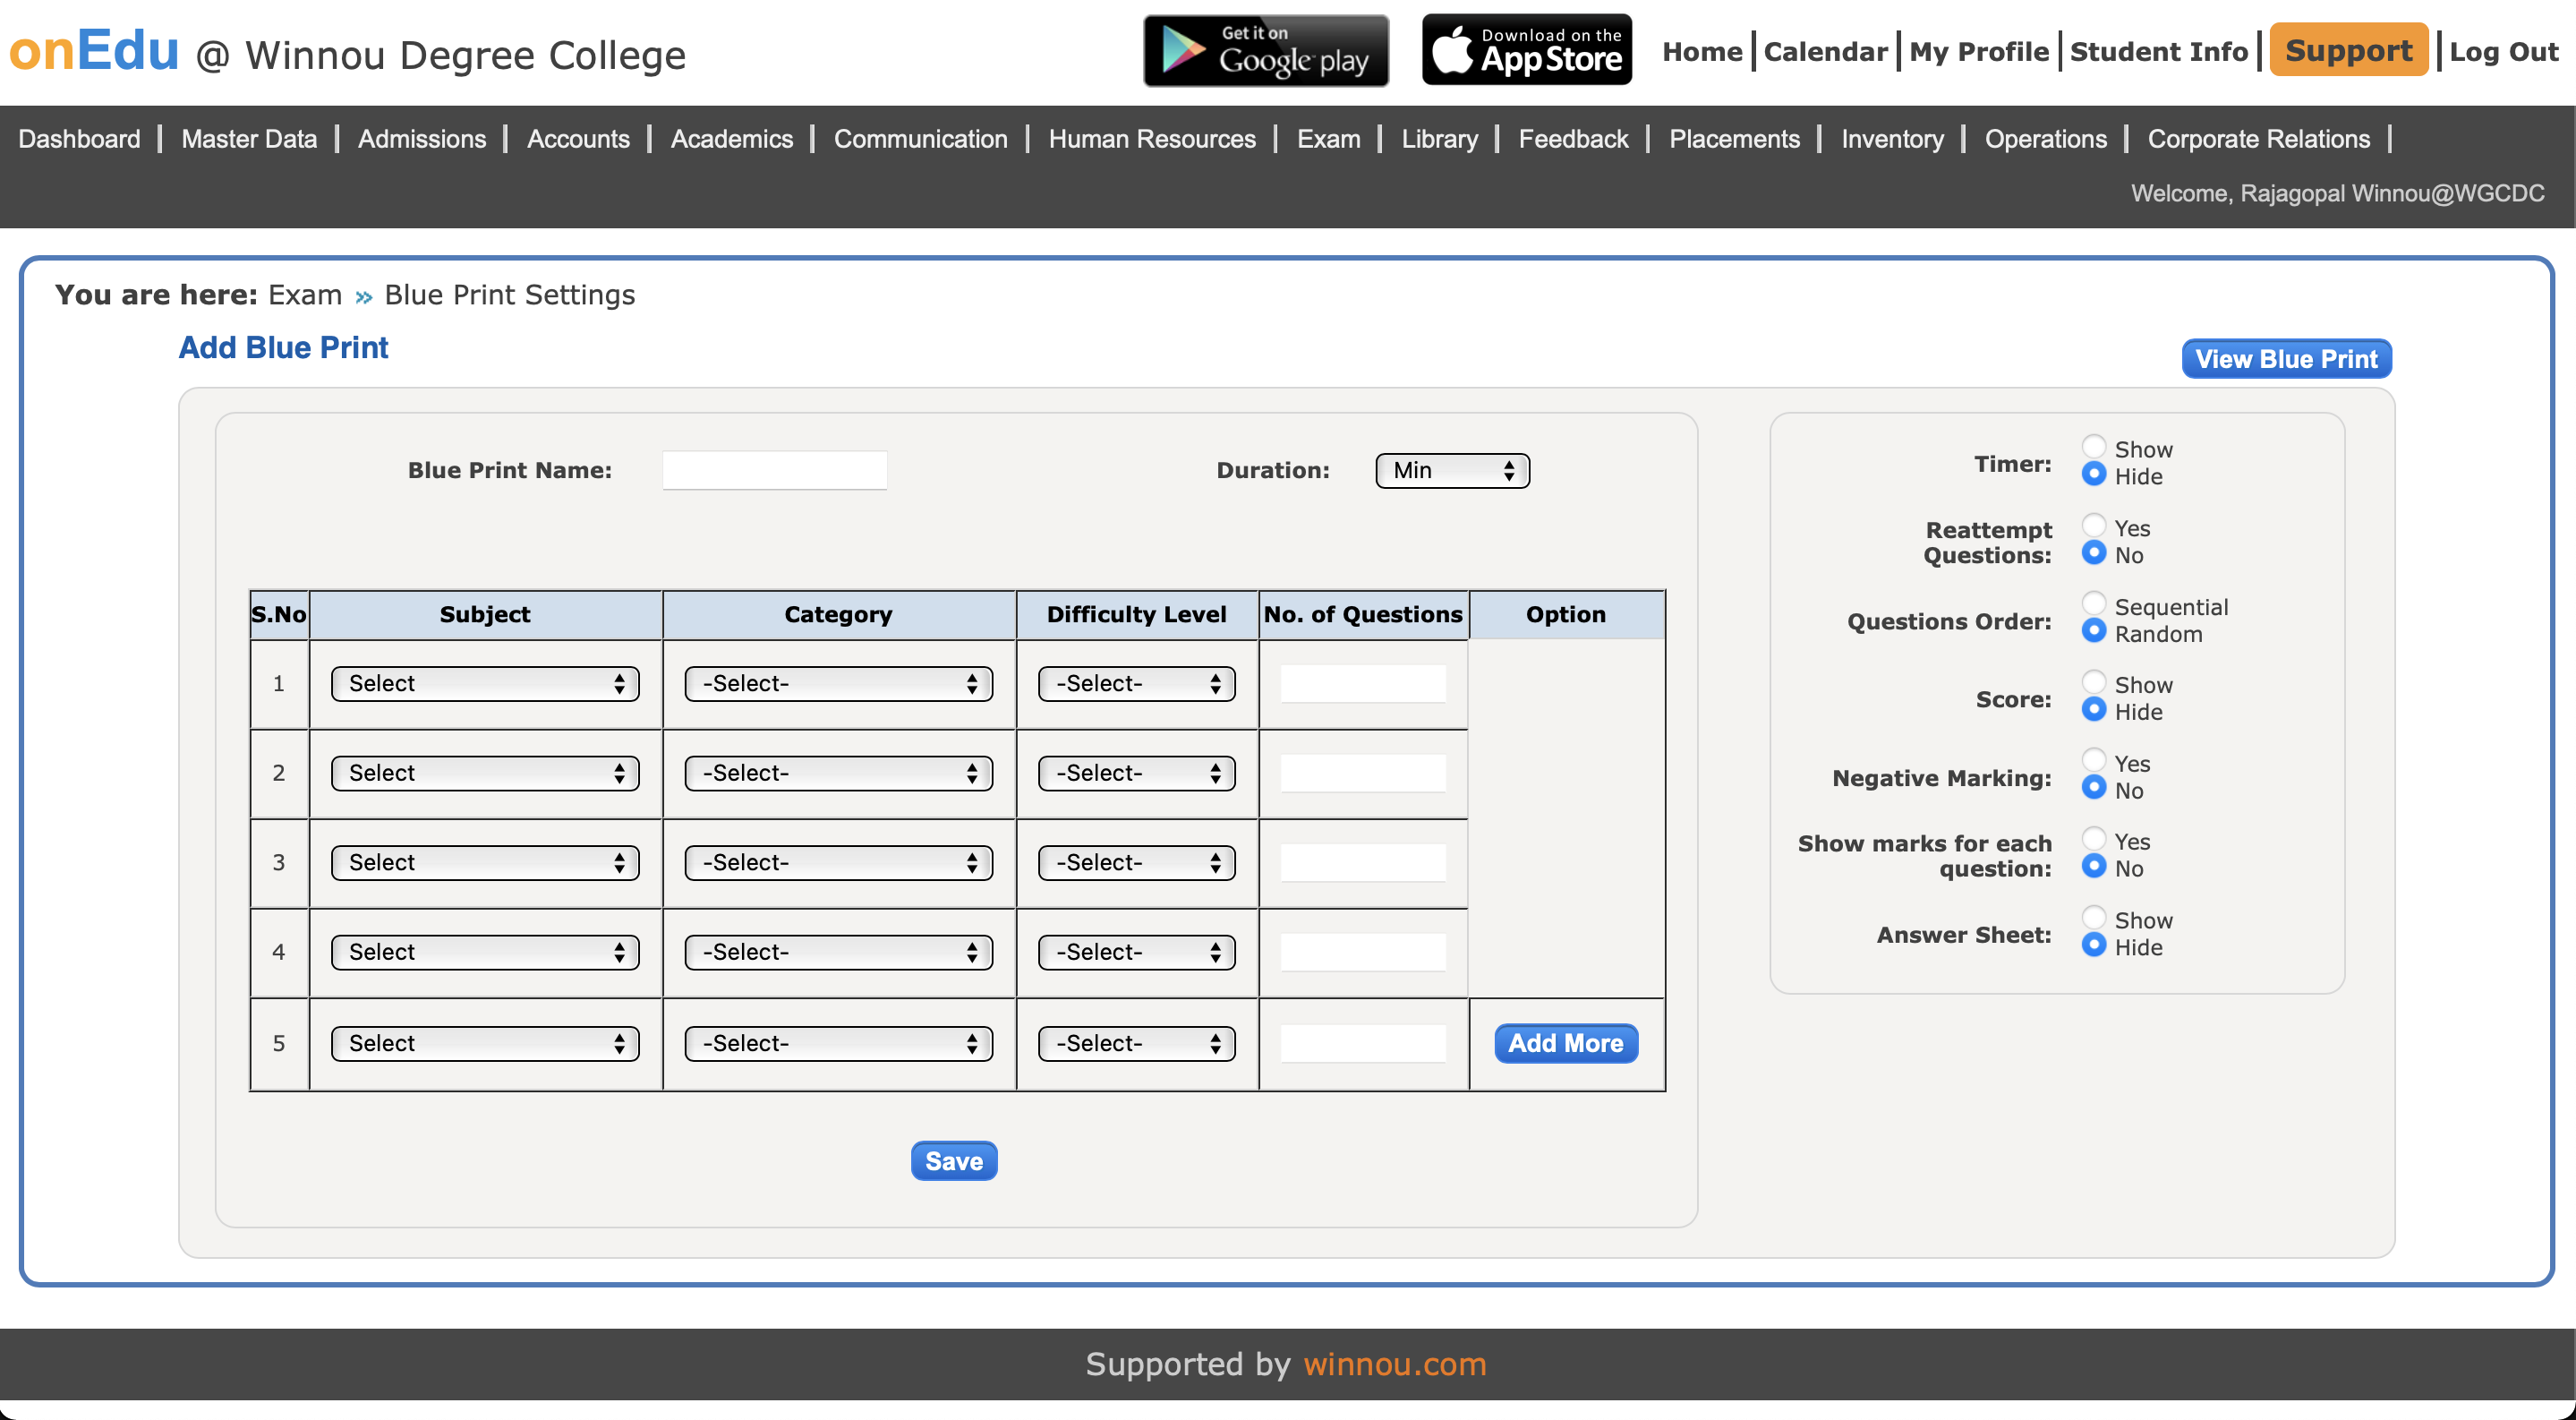The image size is (2576, 1420).
Task: Open the Exam menu
Action: click(1328, 139)
